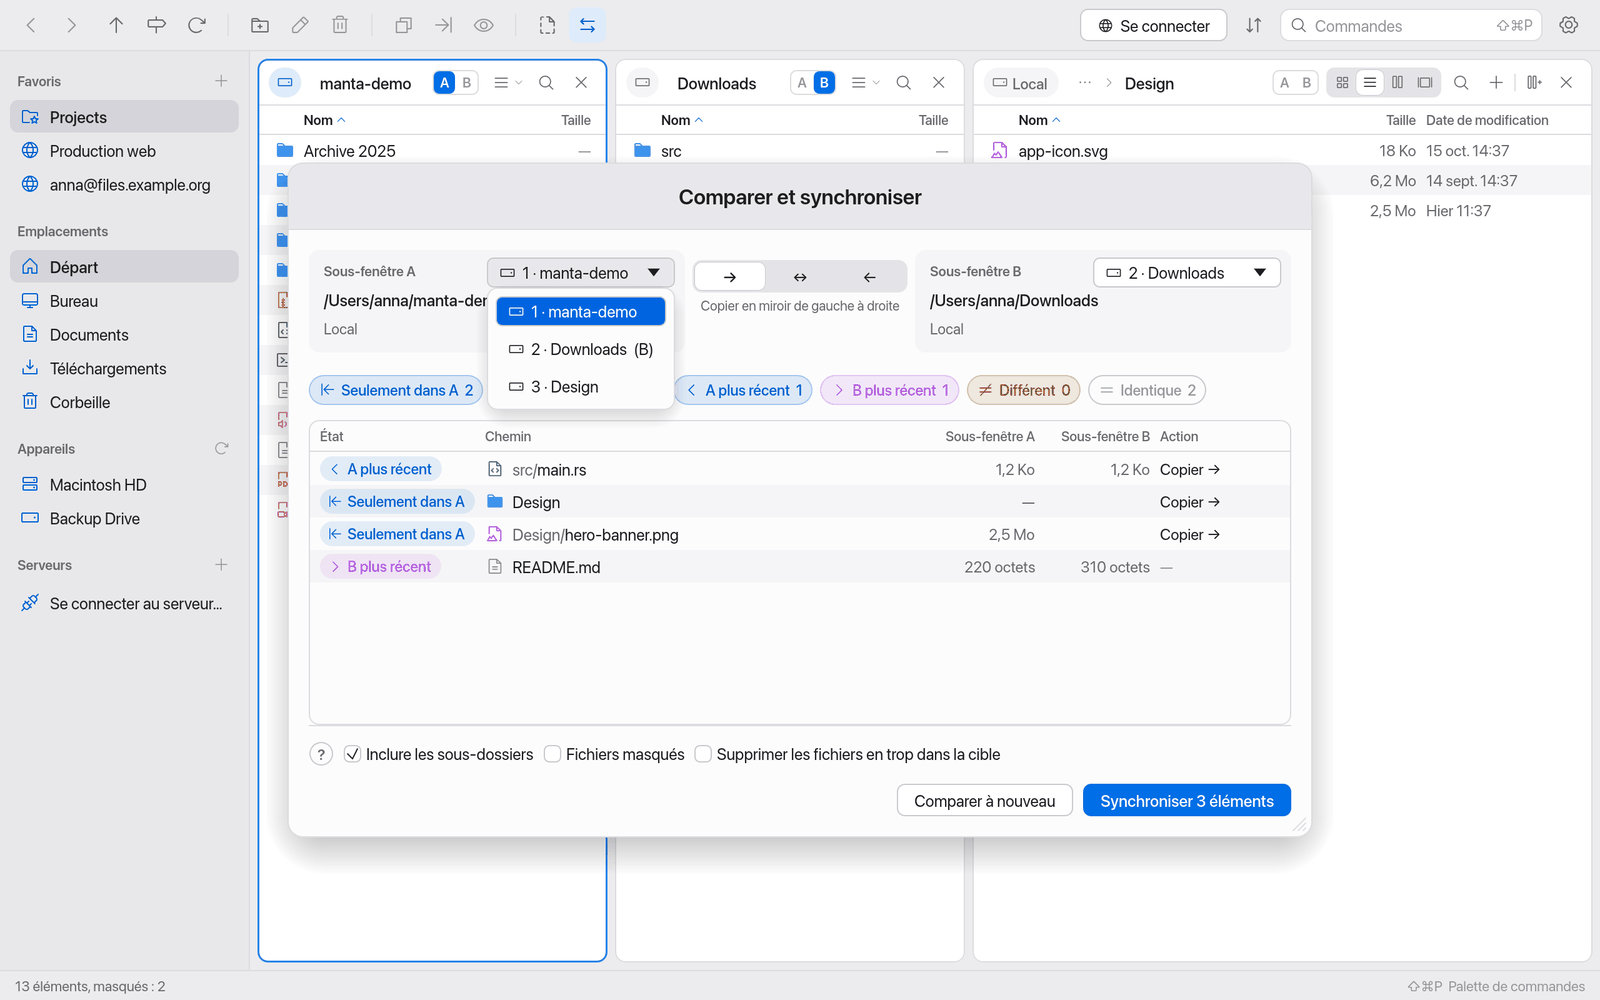
Task: Click the Se connecter button
Action: (1154, 26)
